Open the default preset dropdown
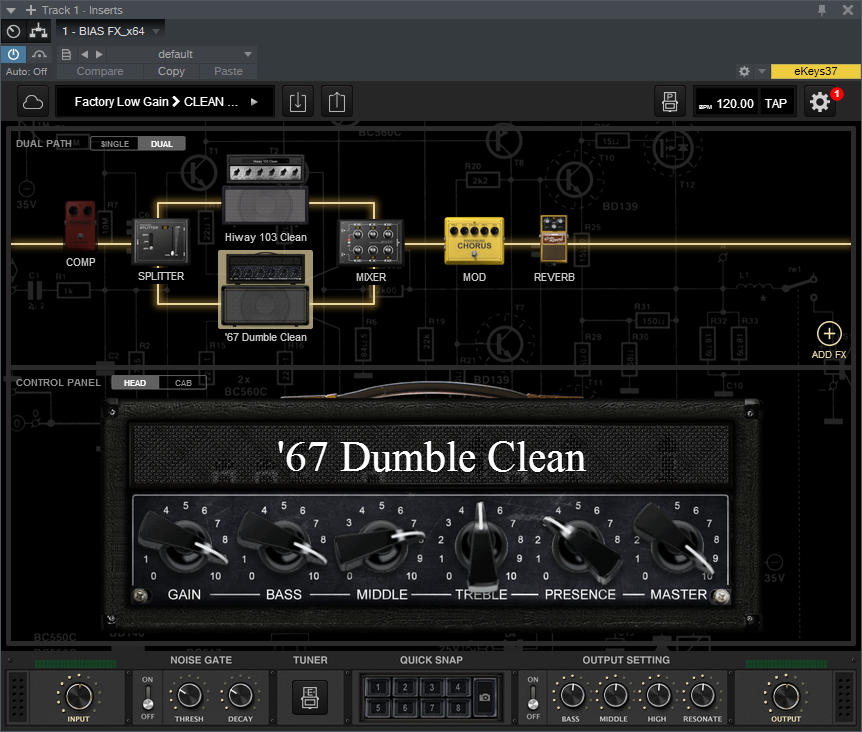Screen dimensions: 862x732 tap(248, 54)
